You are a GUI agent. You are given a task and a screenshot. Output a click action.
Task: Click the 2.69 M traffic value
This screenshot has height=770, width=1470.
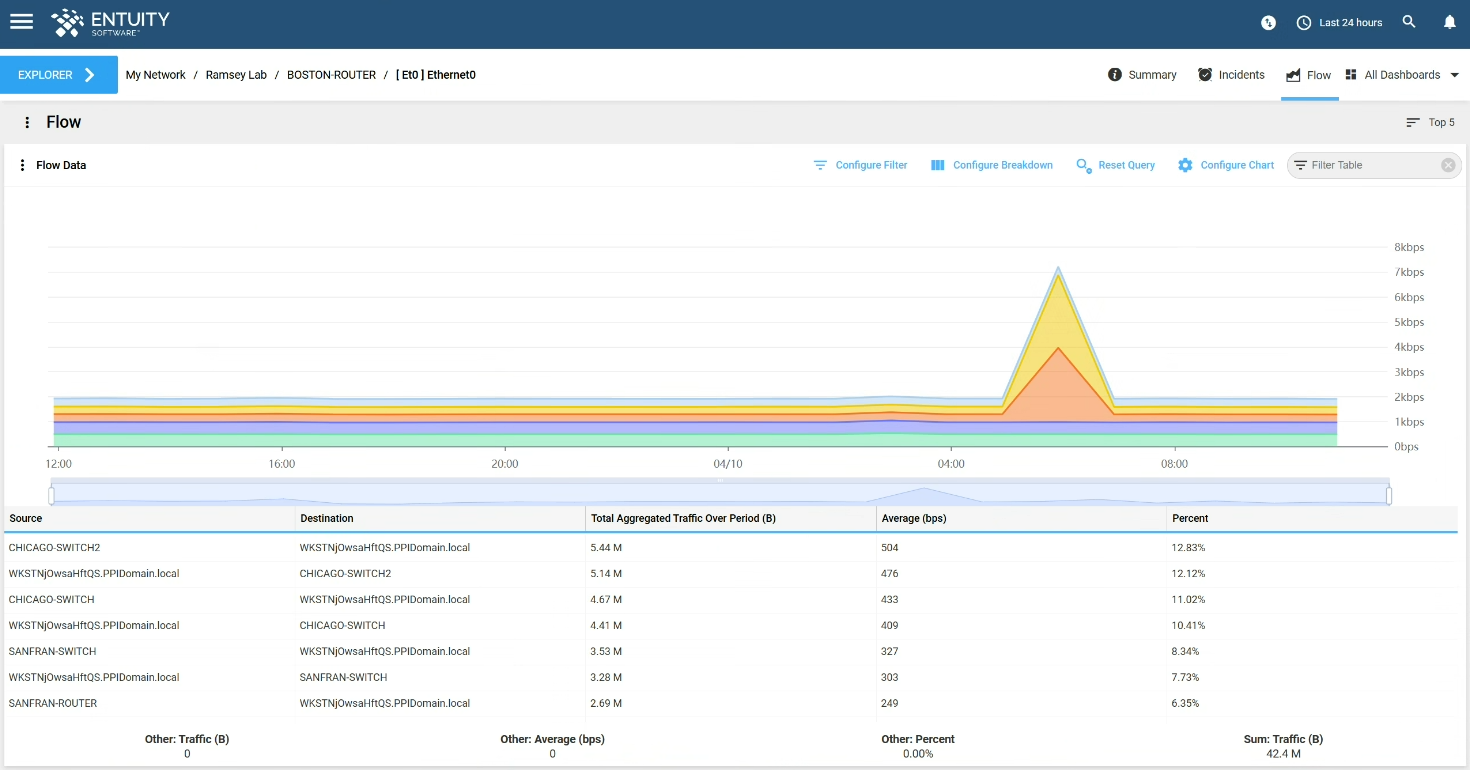tap(606, 704)
